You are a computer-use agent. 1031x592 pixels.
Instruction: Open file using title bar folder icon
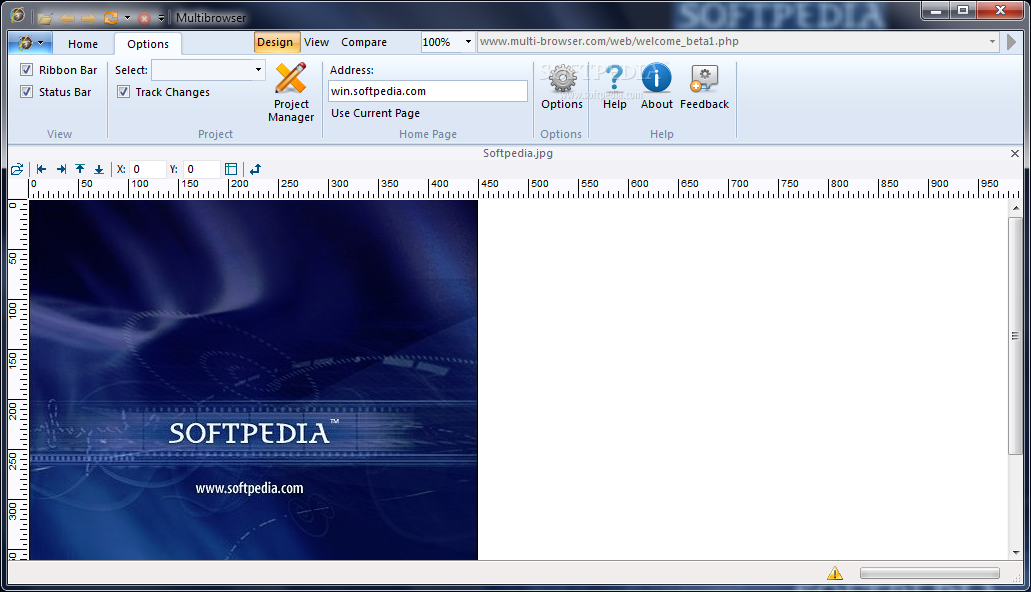coord(45,18)
